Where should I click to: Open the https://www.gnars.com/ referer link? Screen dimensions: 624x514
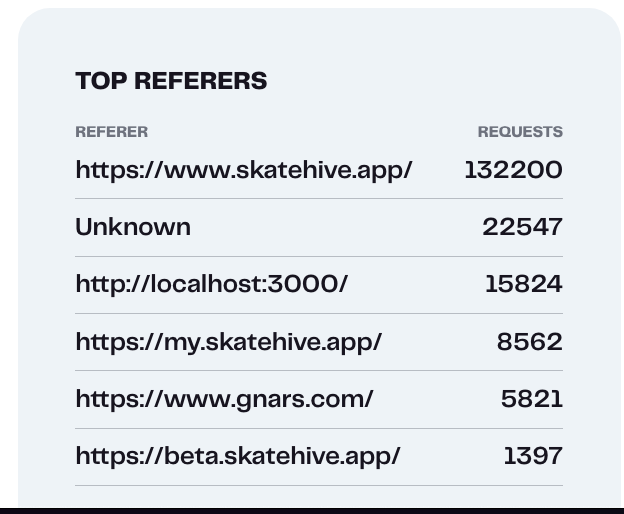tap(224, 399)
